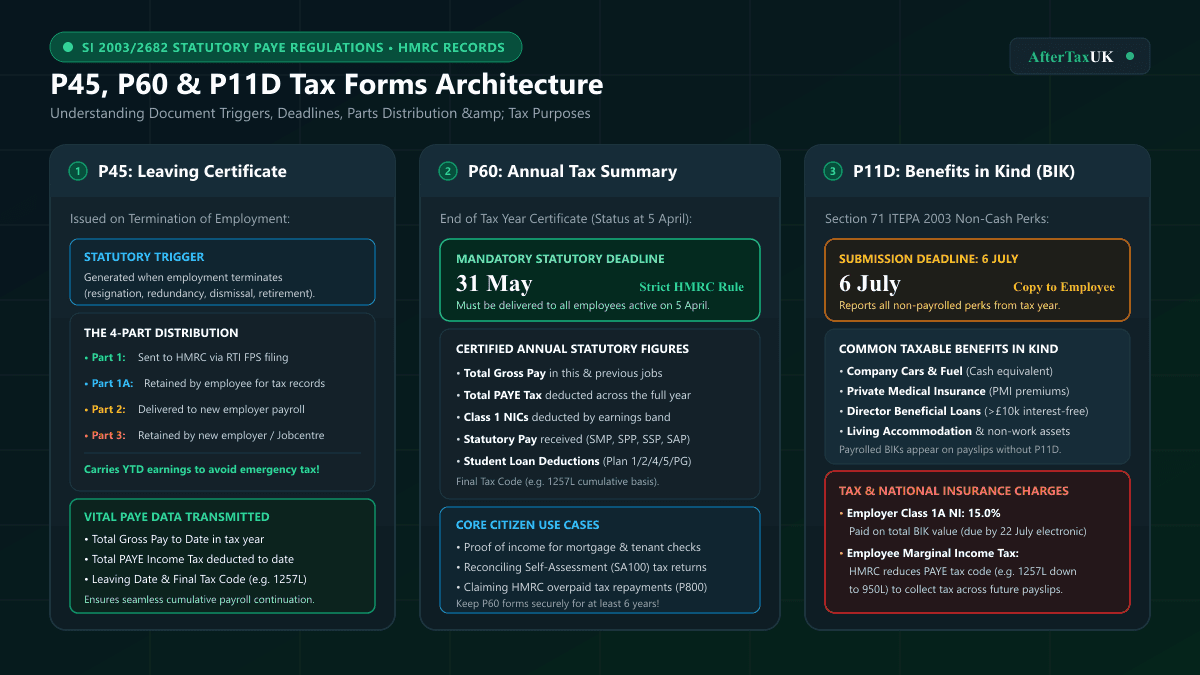
Task: Open the AfterTaxUK brand badge
Action: click(x=1080, y=56)
